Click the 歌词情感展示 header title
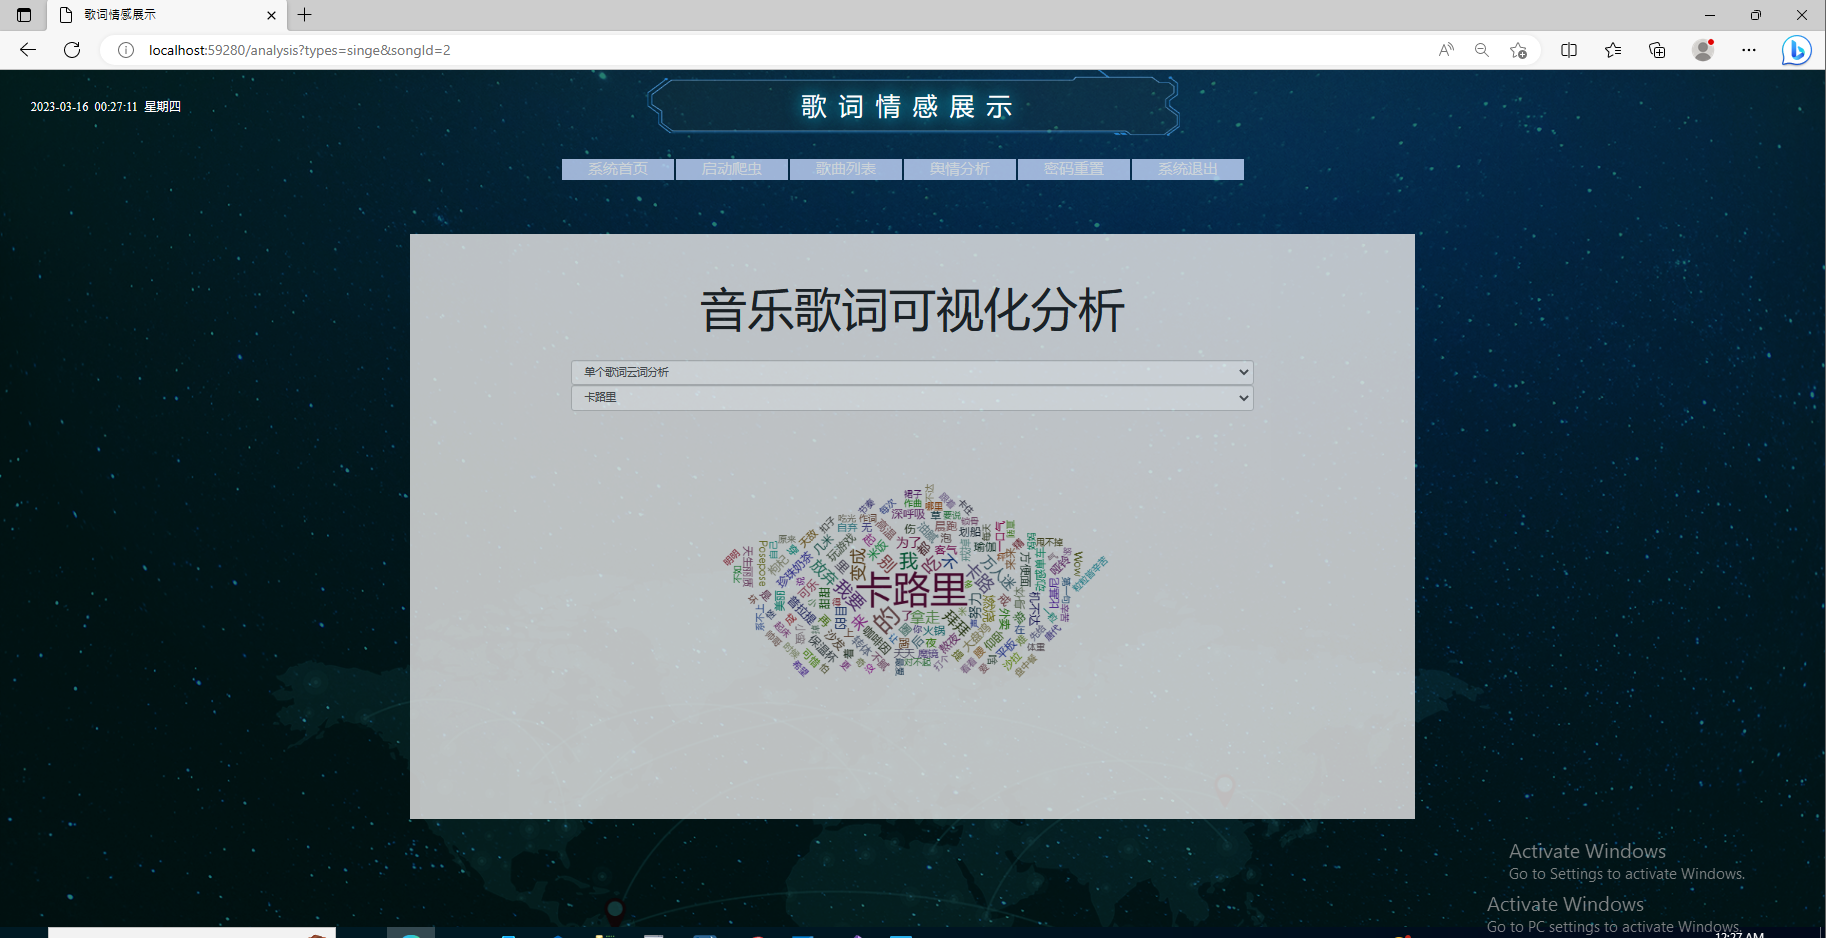 click(907, 107)
